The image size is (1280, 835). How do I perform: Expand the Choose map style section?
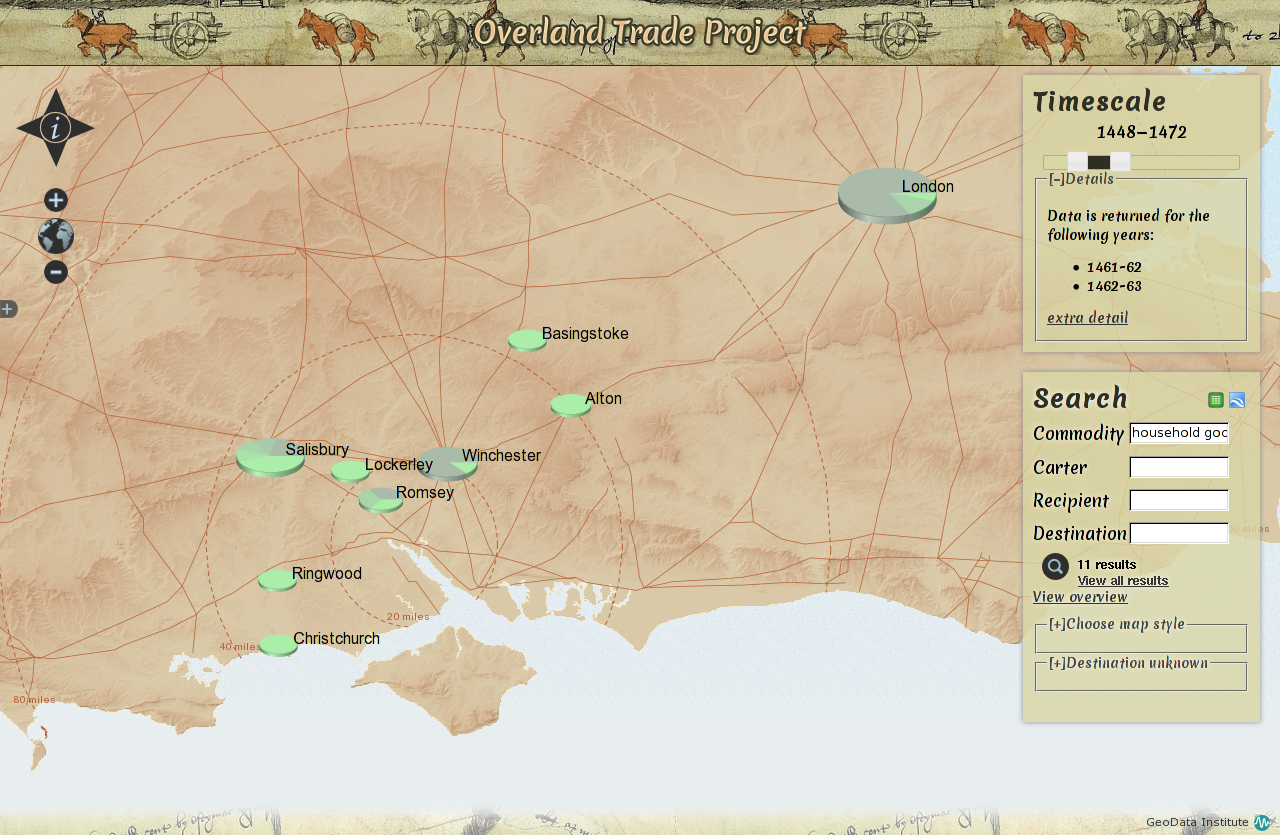pos(1117,625)
